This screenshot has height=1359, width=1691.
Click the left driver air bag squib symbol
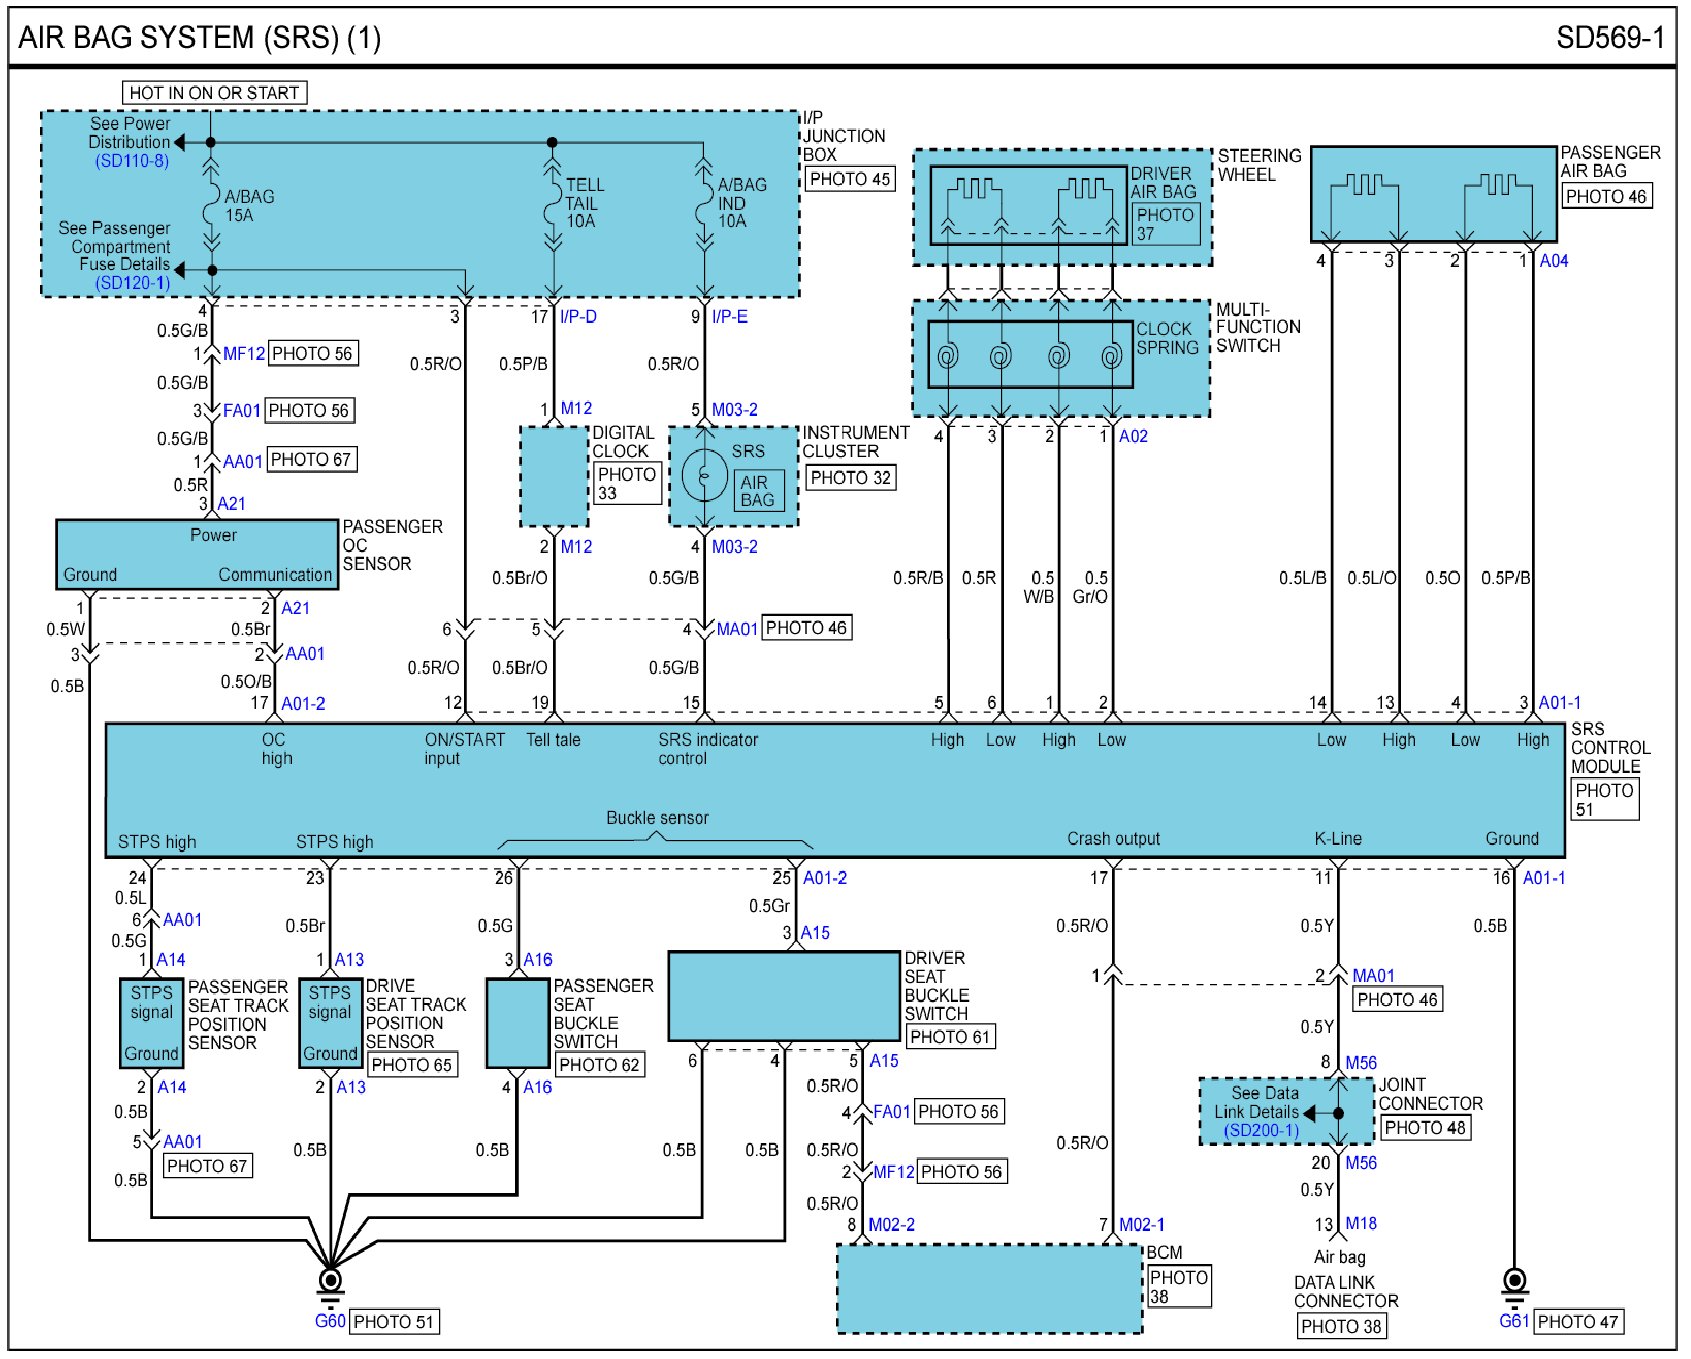[974, 190]
